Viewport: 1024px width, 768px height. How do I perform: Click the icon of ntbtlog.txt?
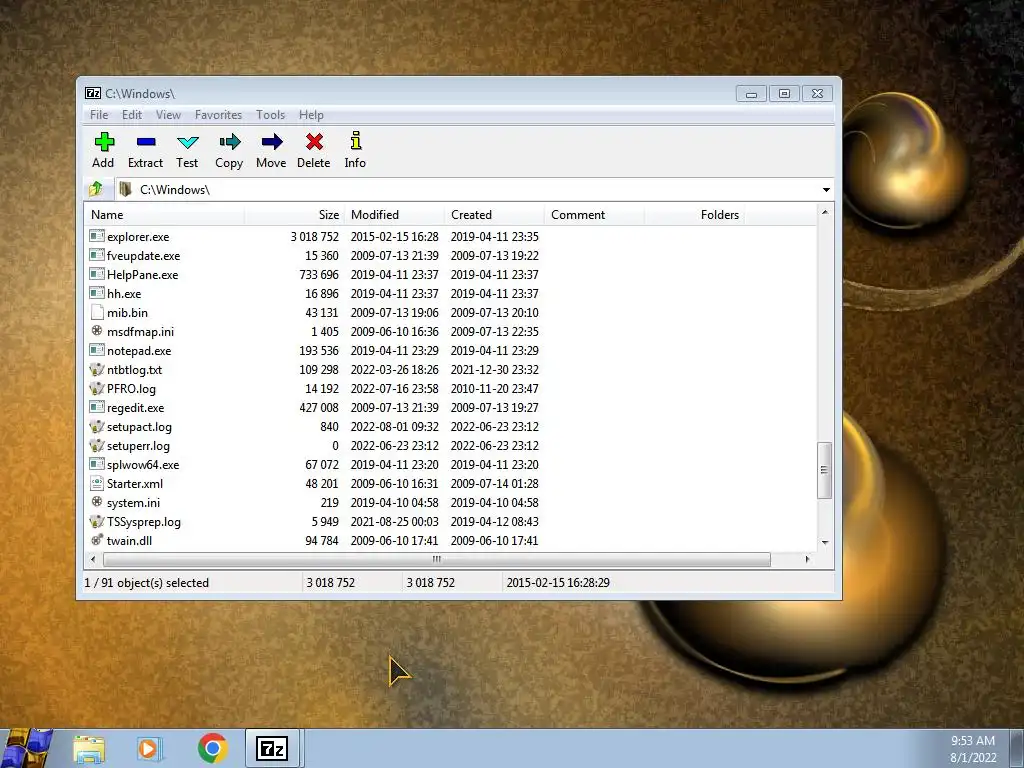coord(97,369)
